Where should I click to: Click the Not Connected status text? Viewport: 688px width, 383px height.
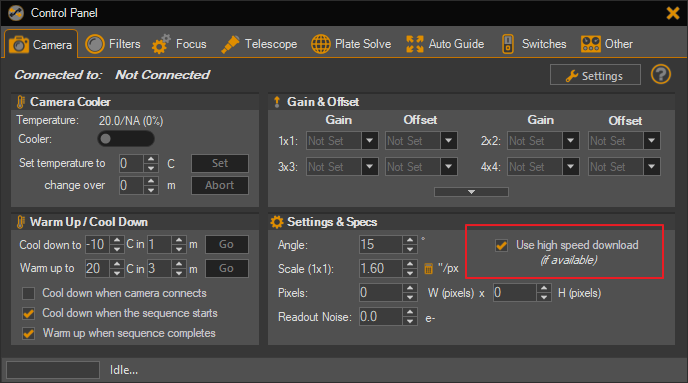coord(162,75)
